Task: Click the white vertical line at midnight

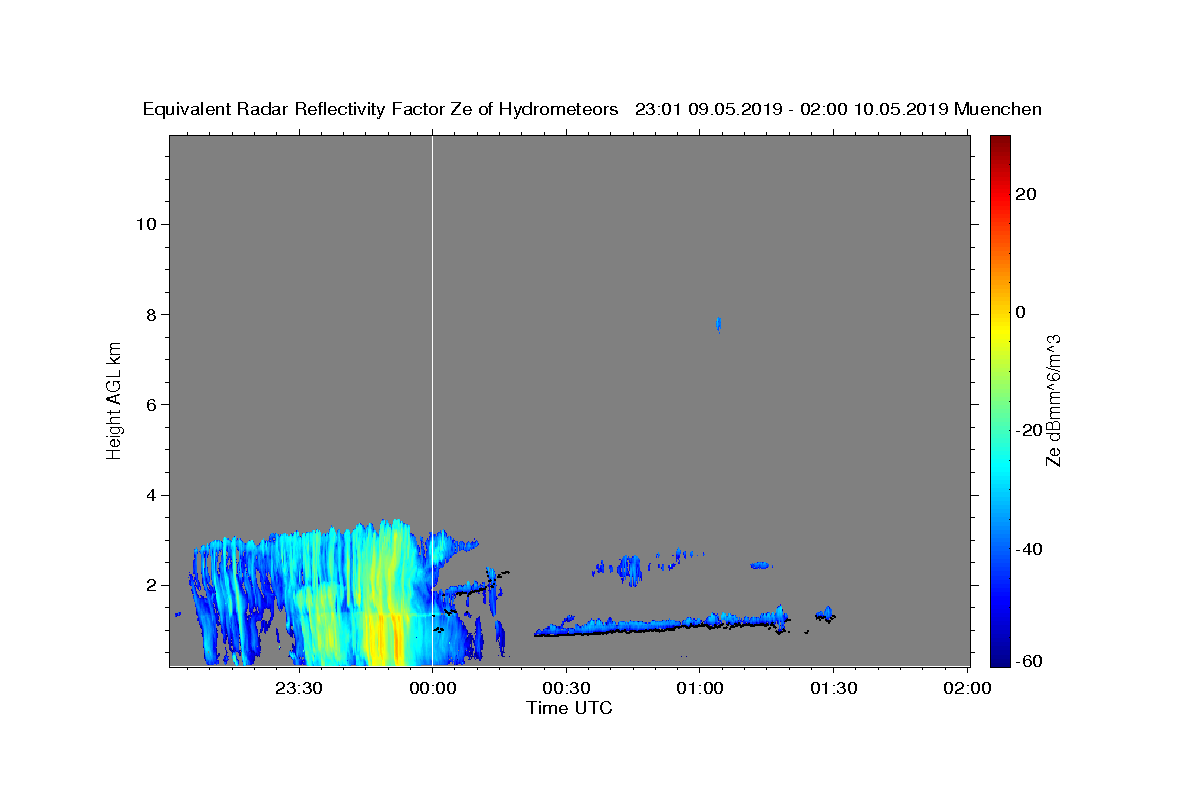Action: (x=432, y=400)
